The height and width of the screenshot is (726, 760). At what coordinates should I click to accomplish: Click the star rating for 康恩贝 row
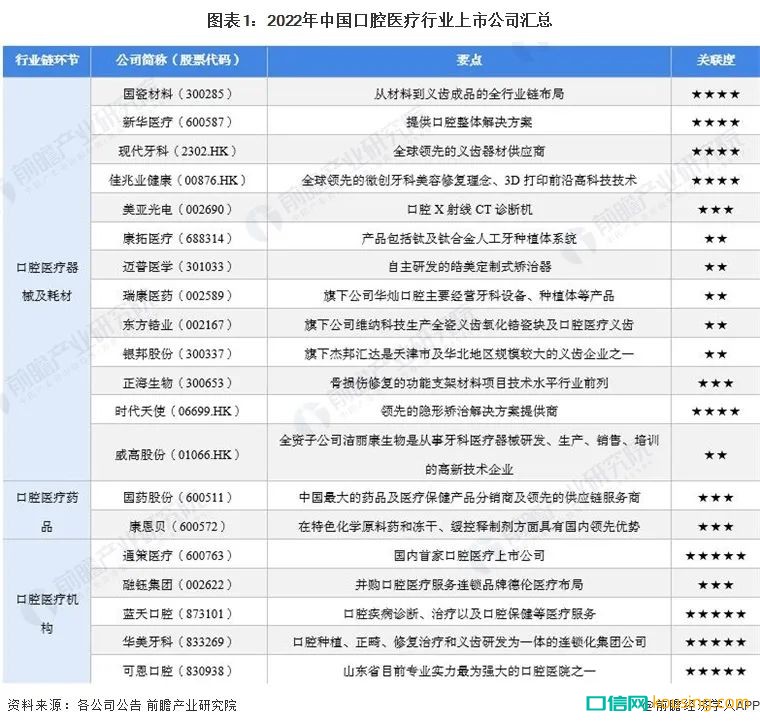pyautogui.click(x=715, y=526)
